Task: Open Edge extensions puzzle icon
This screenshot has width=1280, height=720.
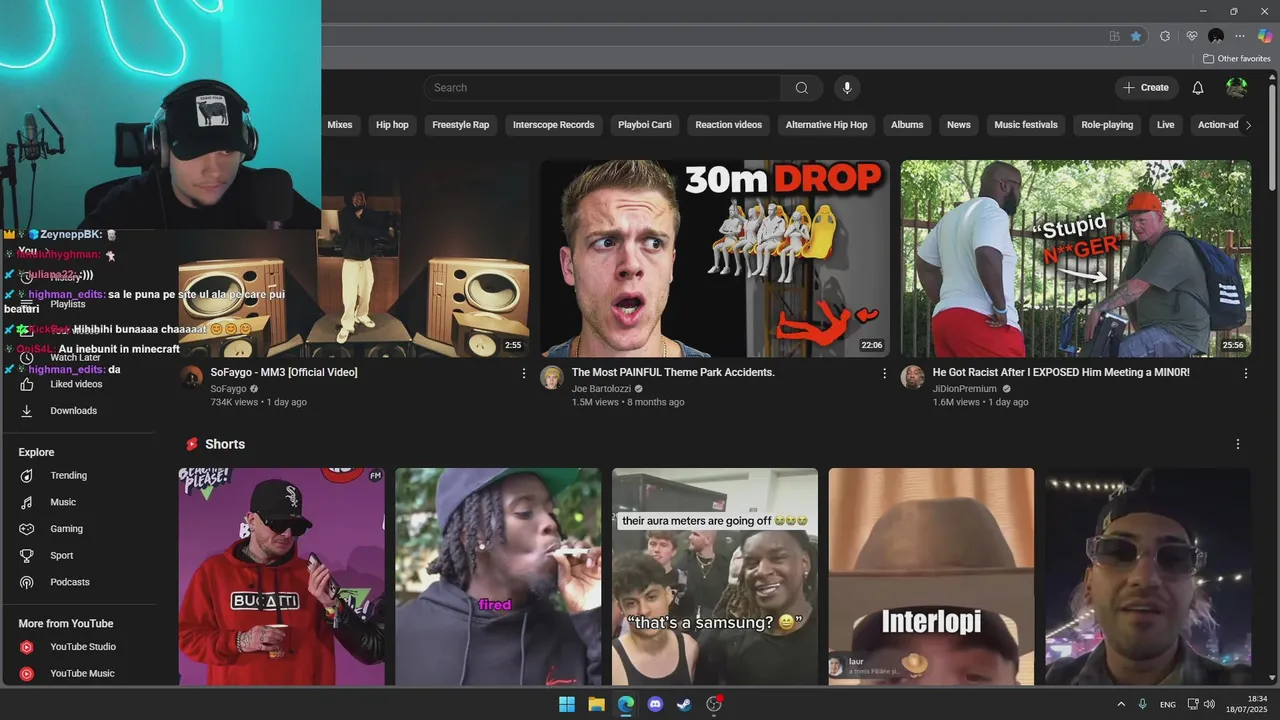Action: pos(1165,36)
